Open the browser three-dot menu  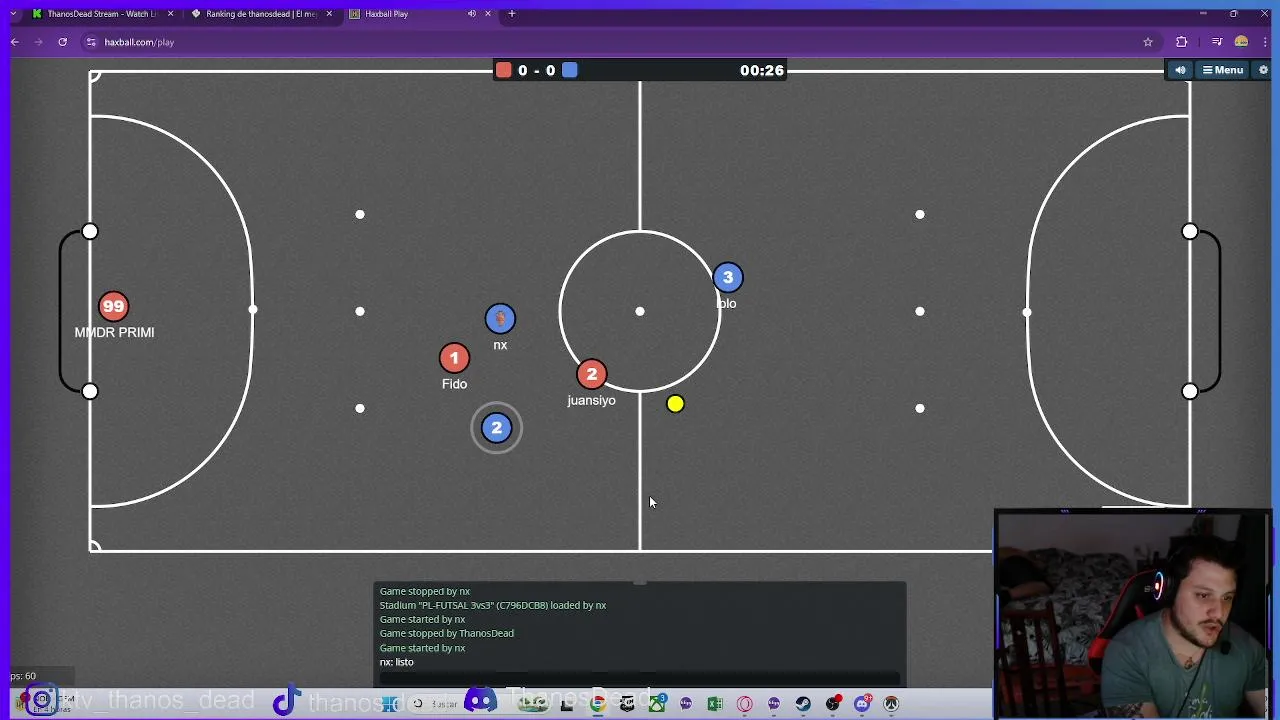tap(1265, 42)
